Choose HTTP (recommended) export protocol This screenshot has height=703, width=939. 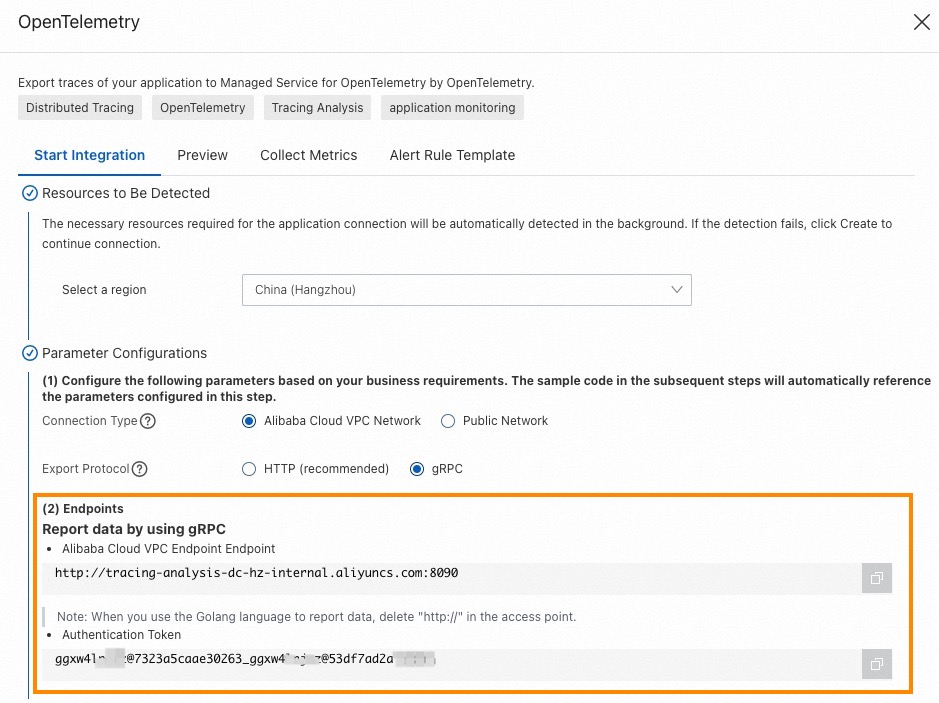249,469
